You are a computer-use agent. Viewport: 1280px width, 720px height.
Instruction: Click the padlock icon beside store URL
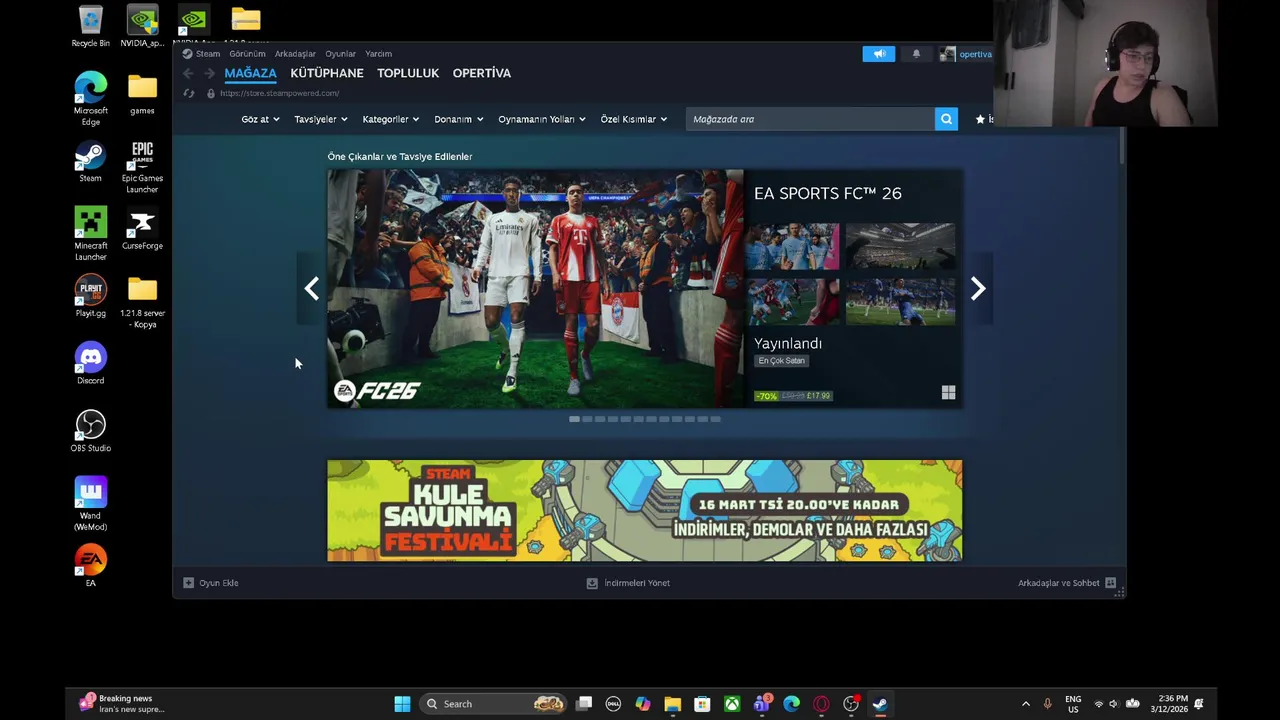pos(210,93)
